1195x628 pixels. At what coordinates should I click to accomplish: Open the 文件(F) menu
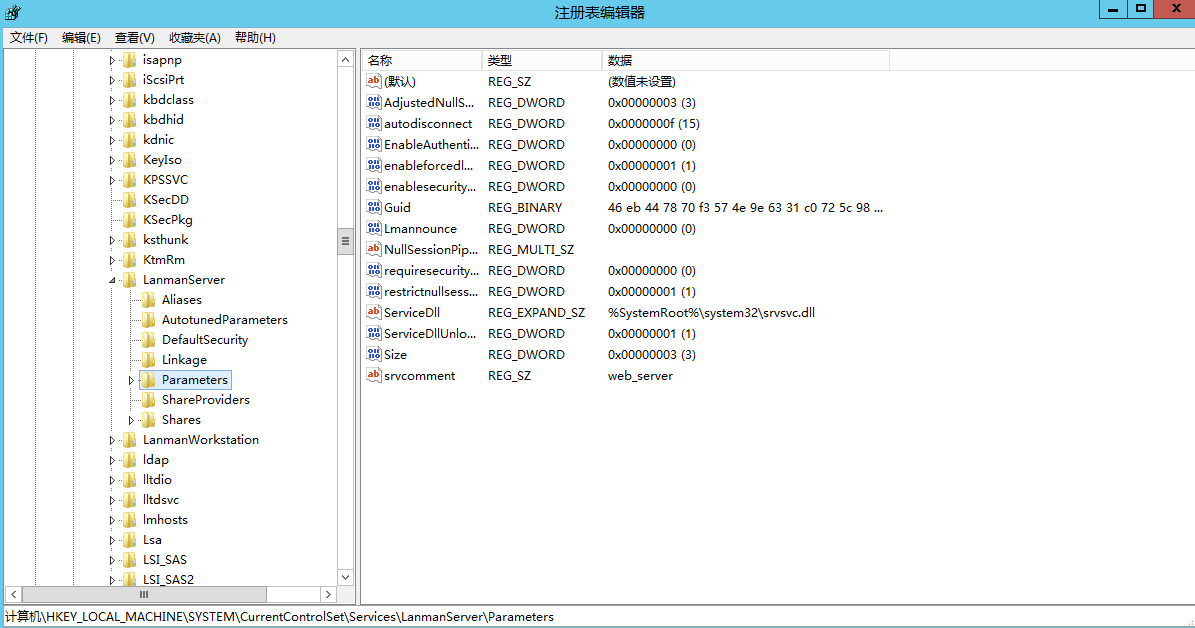(29, 37)
